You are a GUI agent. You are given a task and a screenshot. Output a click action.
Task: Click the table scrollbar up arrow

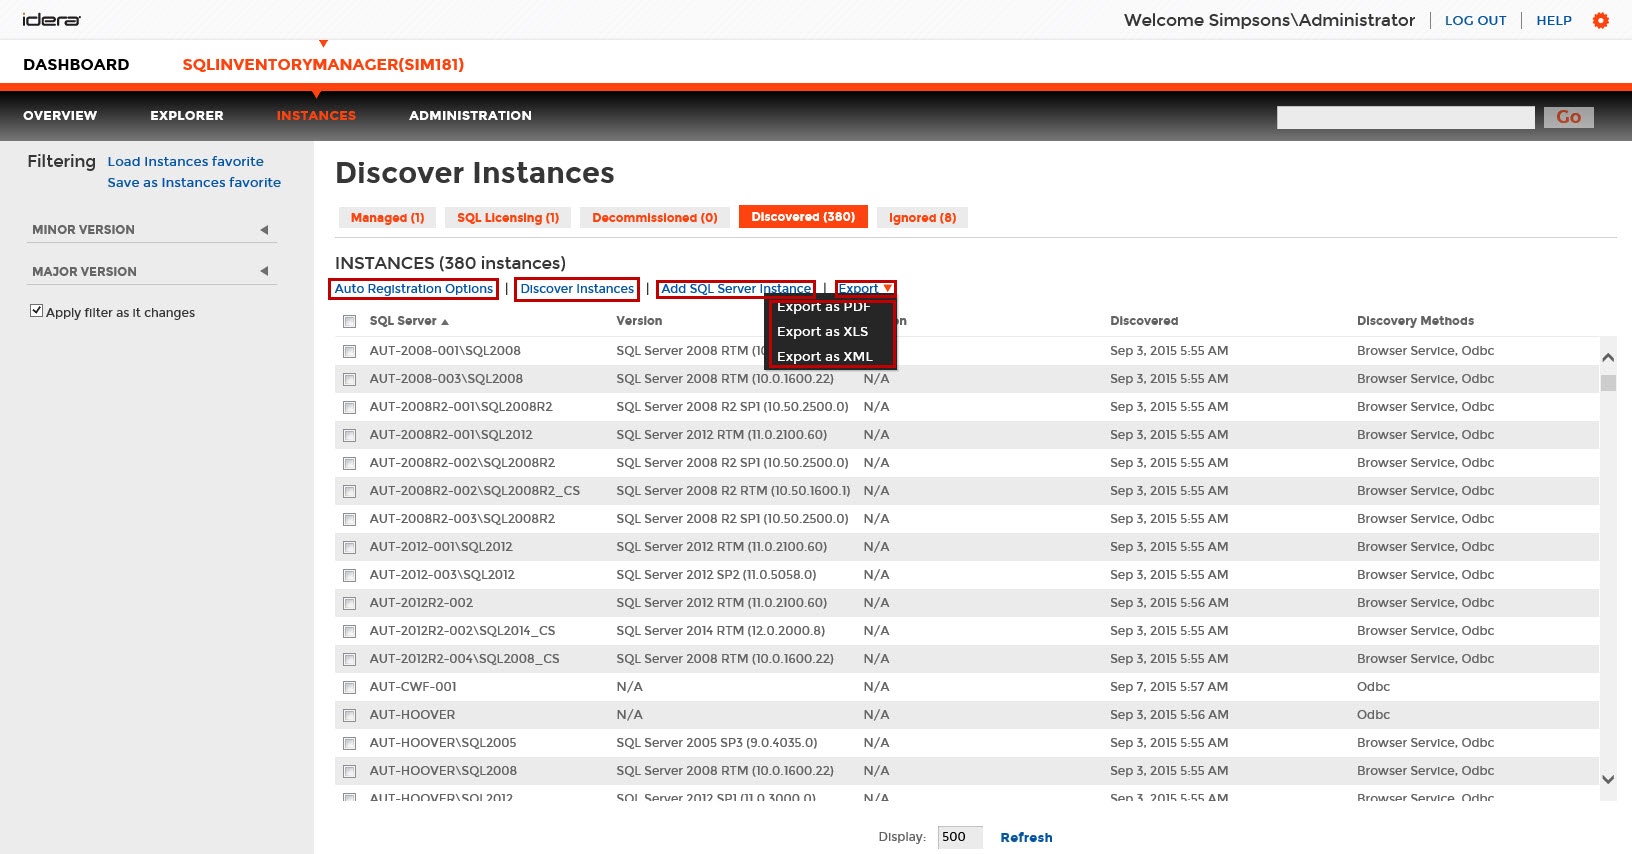(x=1608, y=357)
